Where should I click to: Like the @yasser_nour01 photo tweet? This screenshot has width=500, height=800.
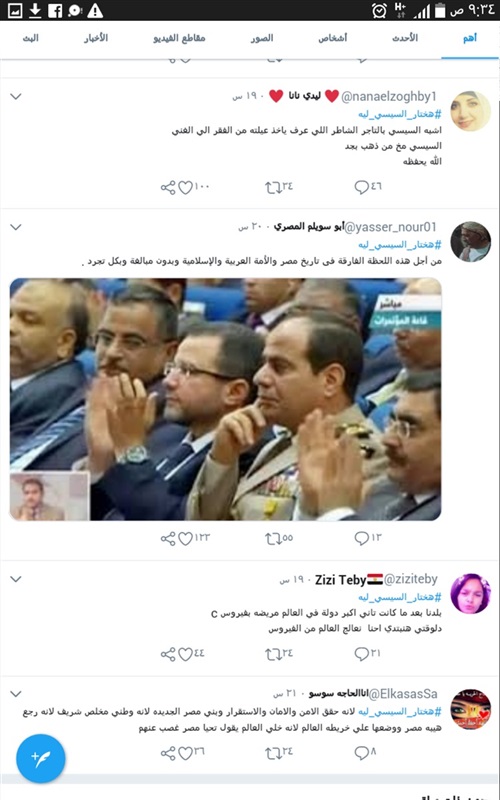pos(185,539)
